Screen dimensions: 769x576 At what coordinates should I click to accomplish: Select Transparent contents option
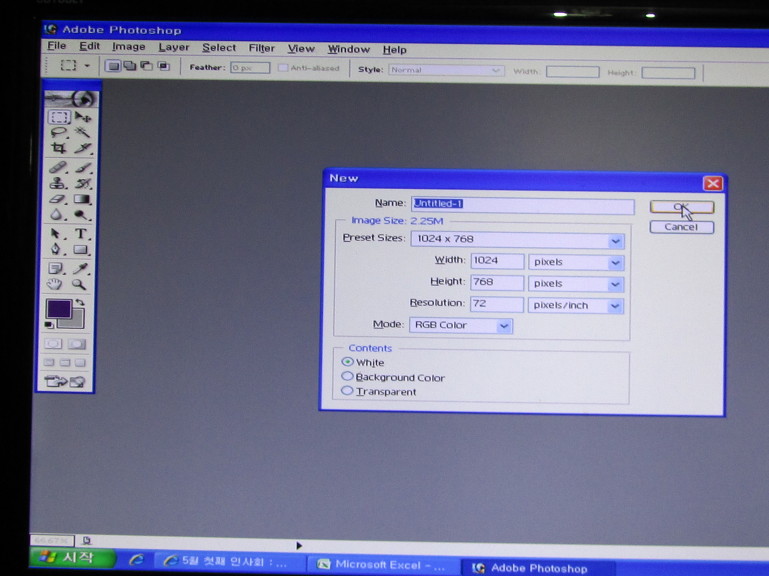coord(347,391)
